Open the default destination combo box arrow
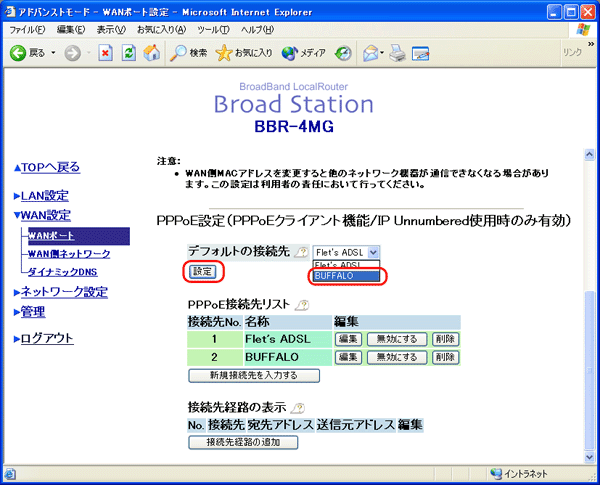 373,253
